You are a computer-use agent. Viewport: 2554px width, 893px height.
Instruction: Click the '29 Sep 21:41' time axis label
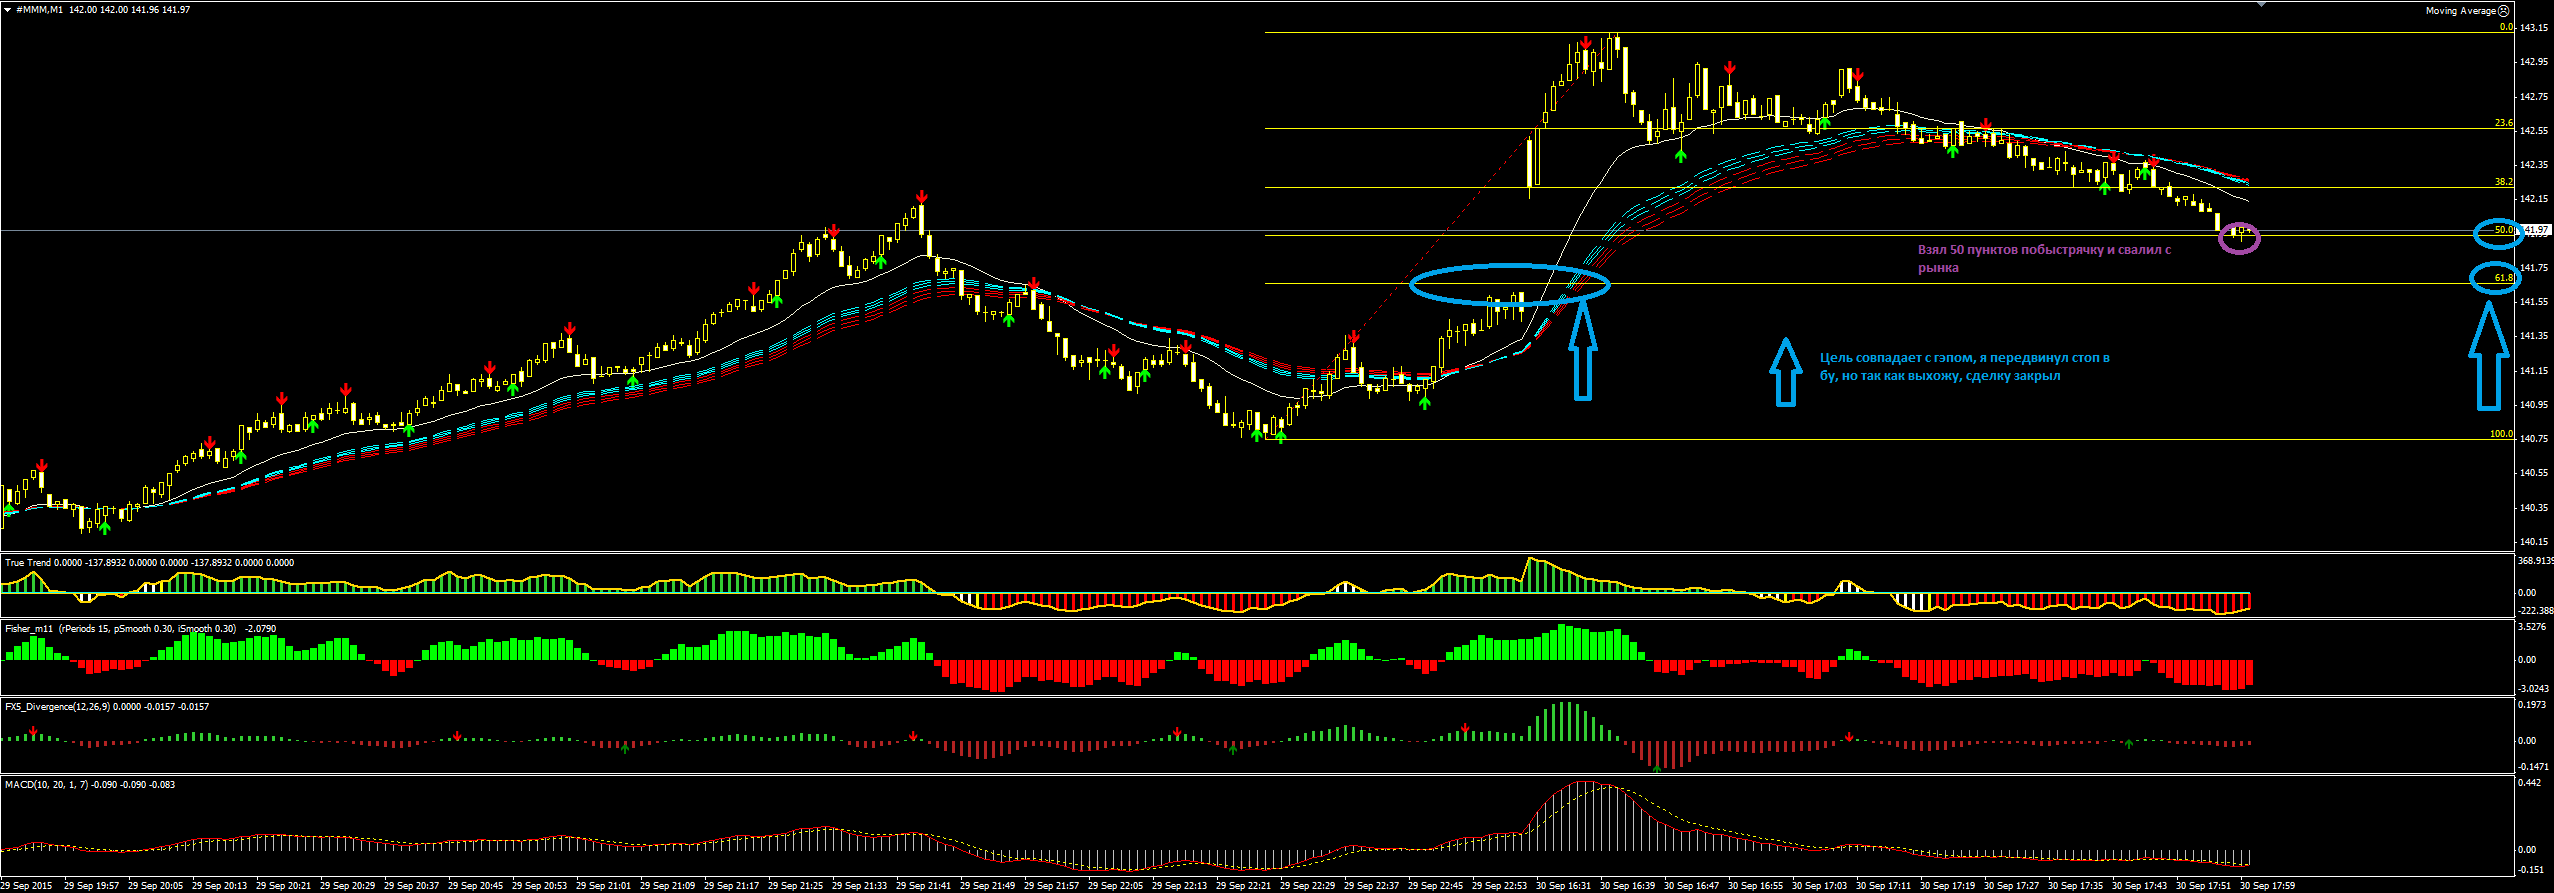924,886
